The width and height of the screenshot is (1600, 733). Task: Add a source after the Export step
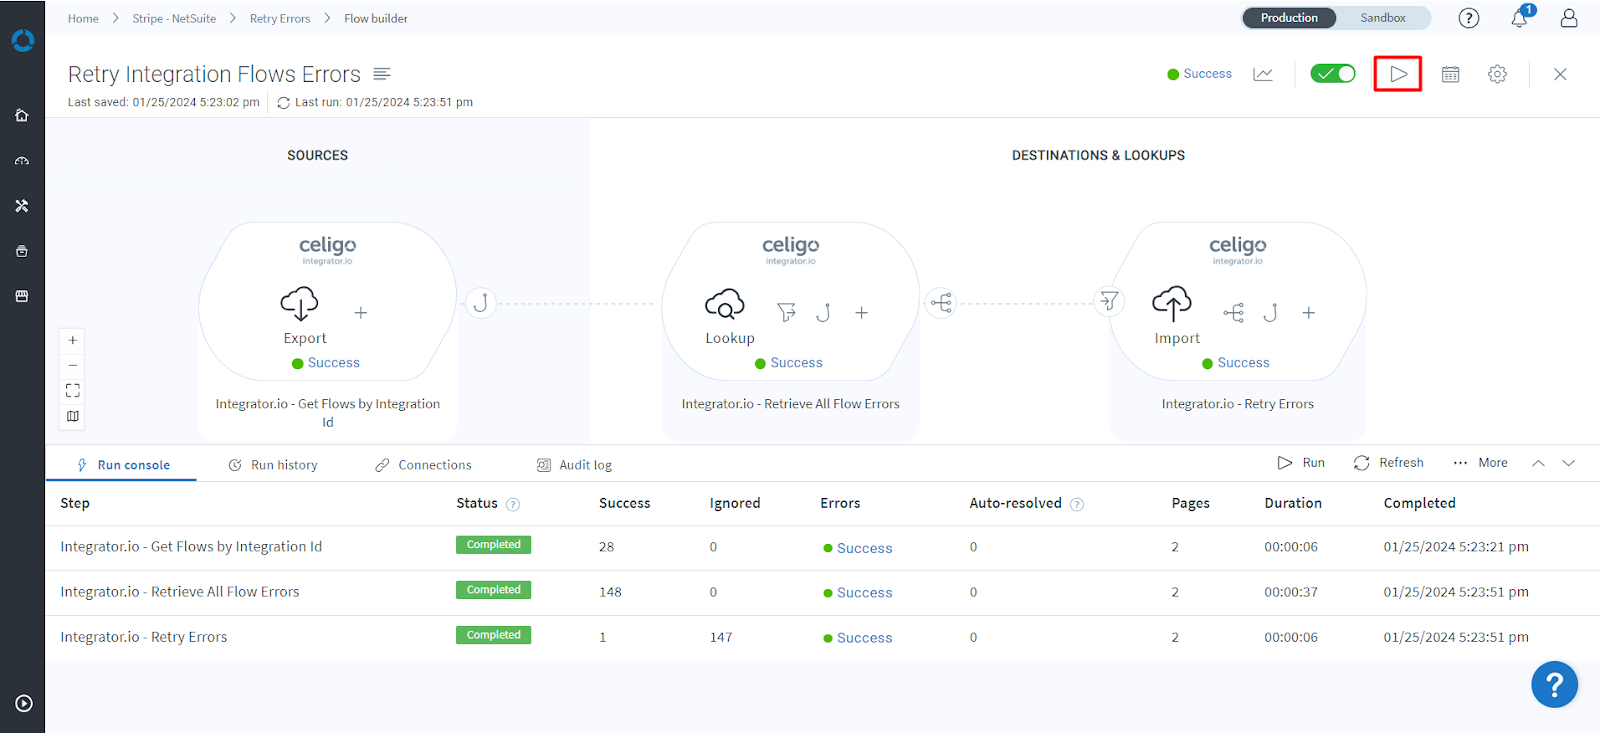(x=361, y=313)
